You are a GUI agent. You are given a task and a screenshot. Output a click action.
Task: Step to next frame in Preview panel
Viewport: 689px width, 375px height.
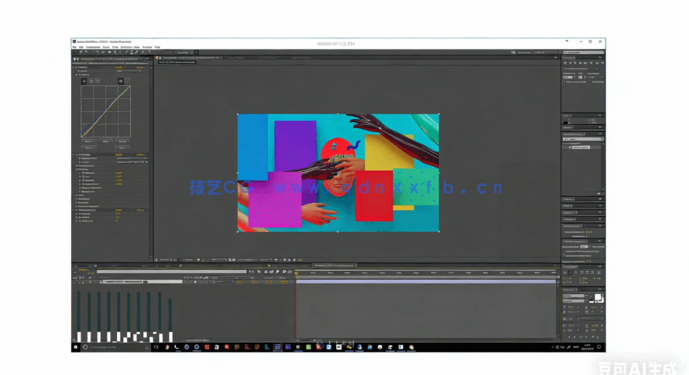click(x=580, y=63)
